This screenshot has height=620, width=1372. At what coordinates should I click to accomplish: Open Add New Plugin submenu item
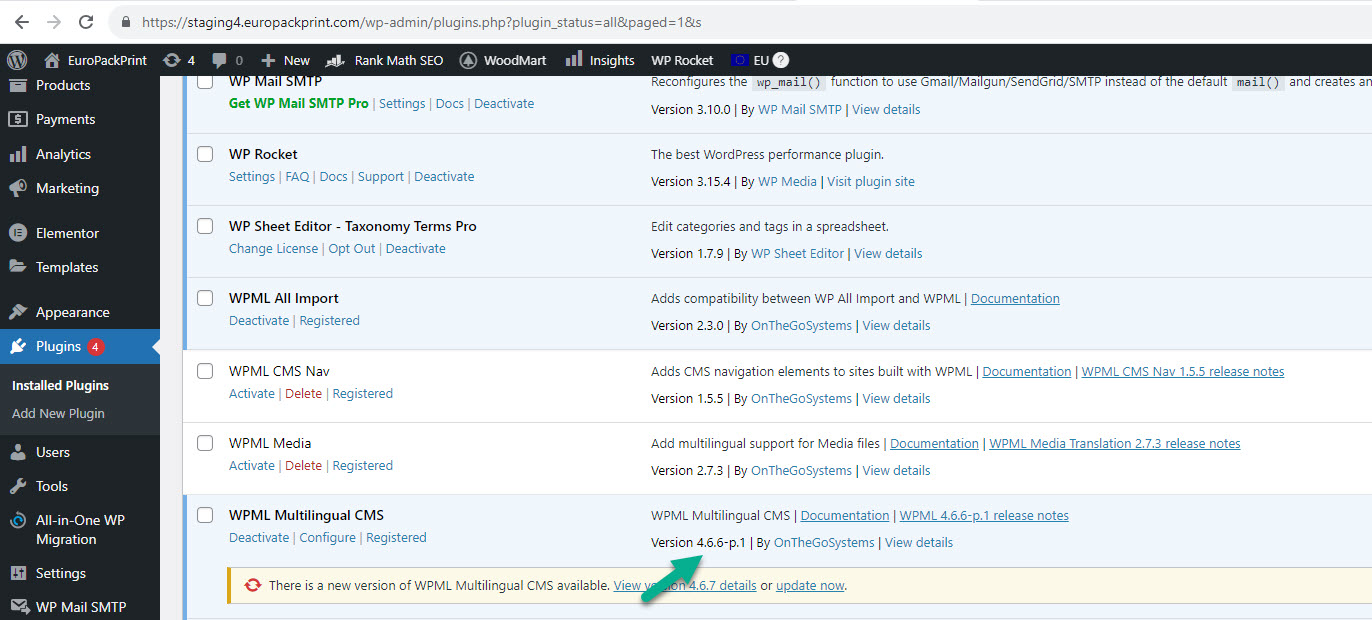click(58, 413)
